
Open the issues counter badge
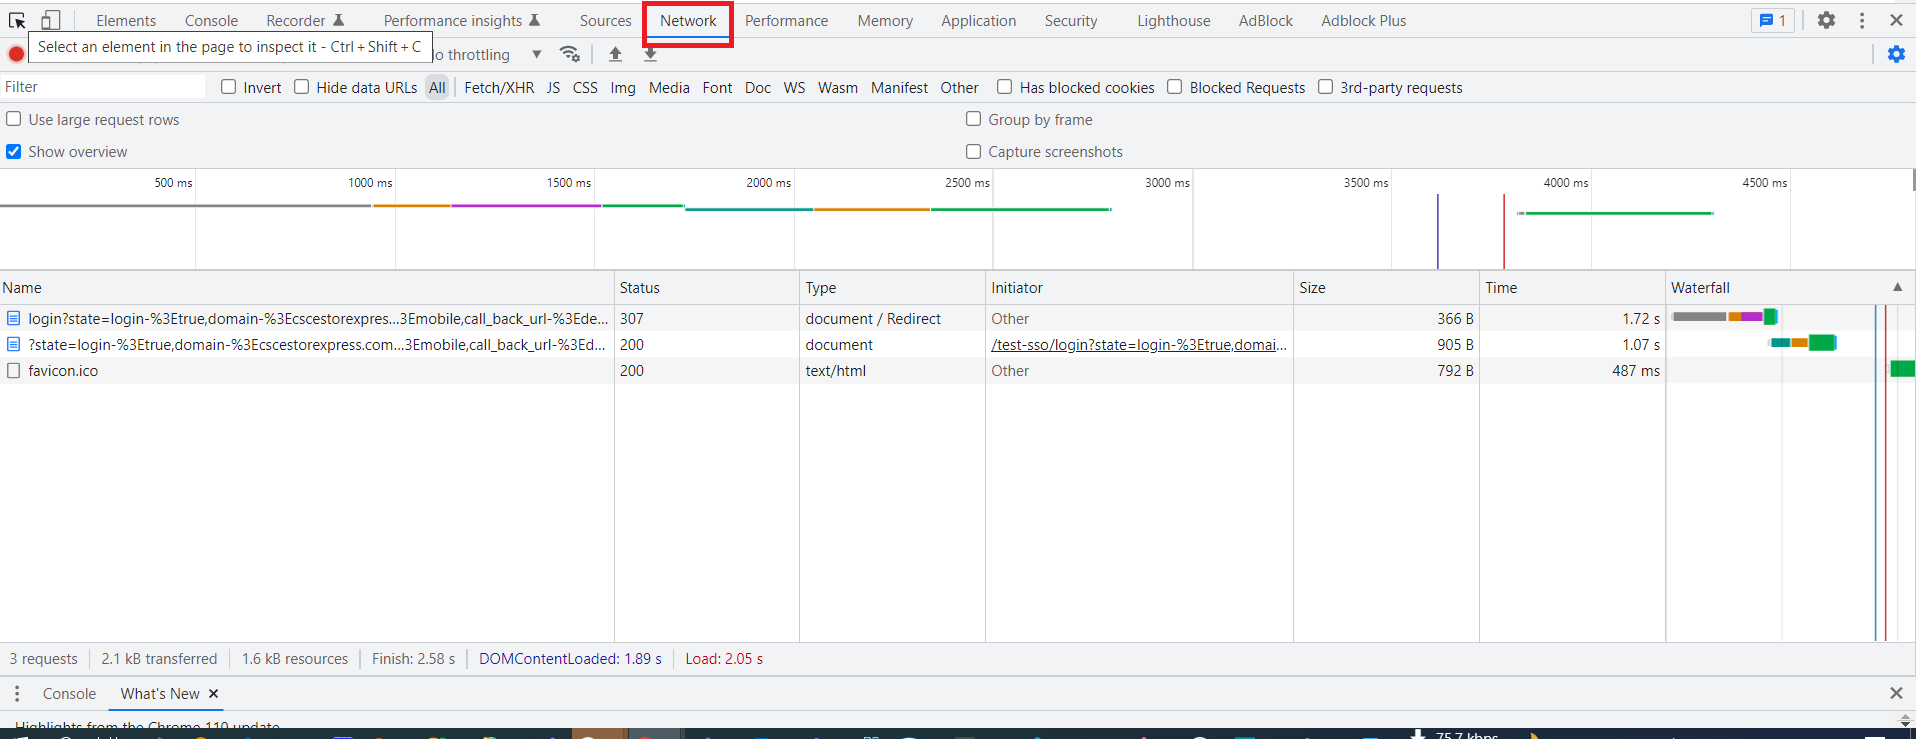click(1773, 20)
